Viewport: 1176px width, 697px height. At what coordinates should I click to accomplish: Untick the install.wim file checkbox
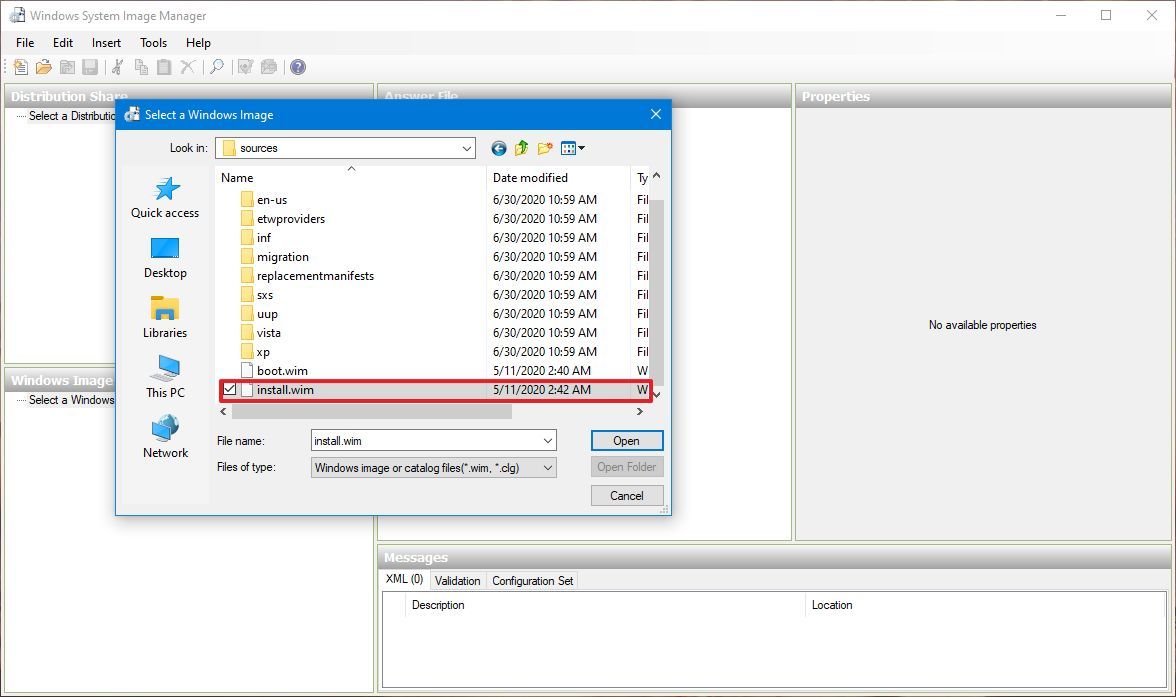coord(230,389)
